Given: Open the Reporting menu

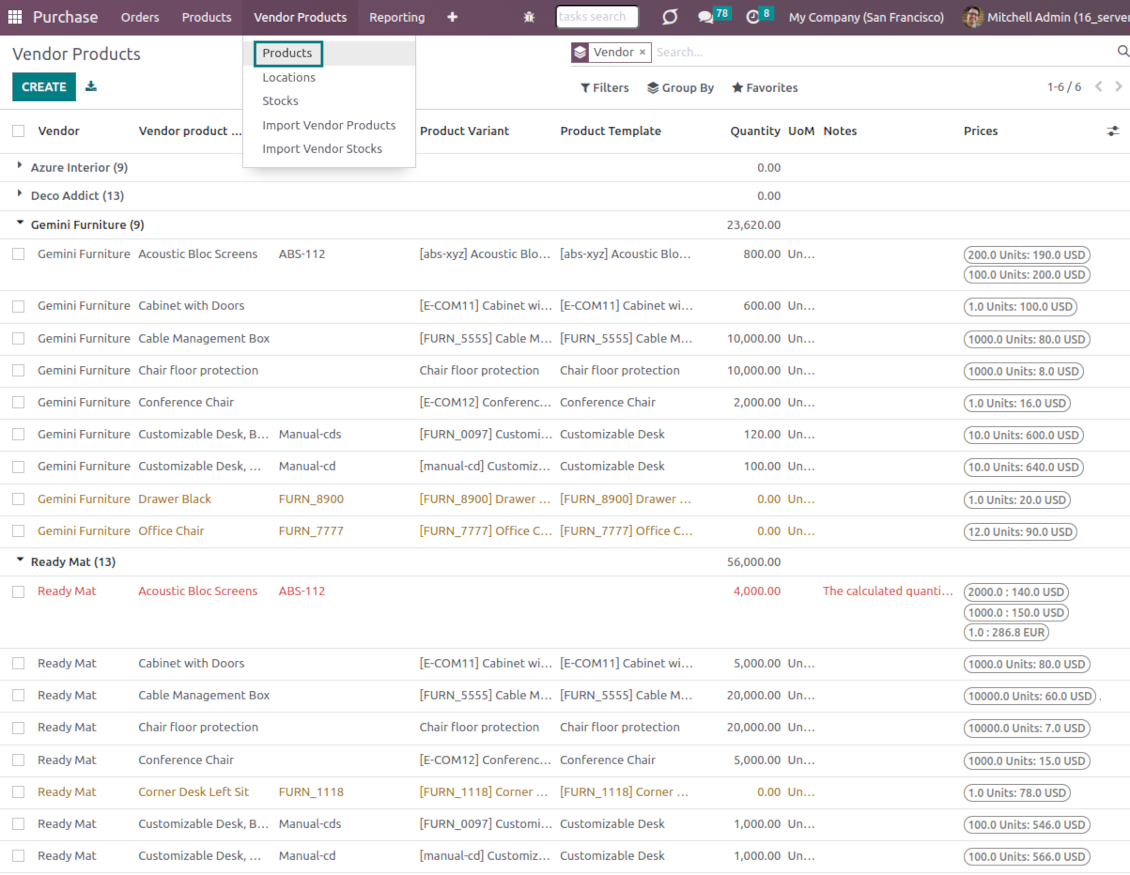Looking at the screenshot, I should pyautogui.click(x=396, y=17).
